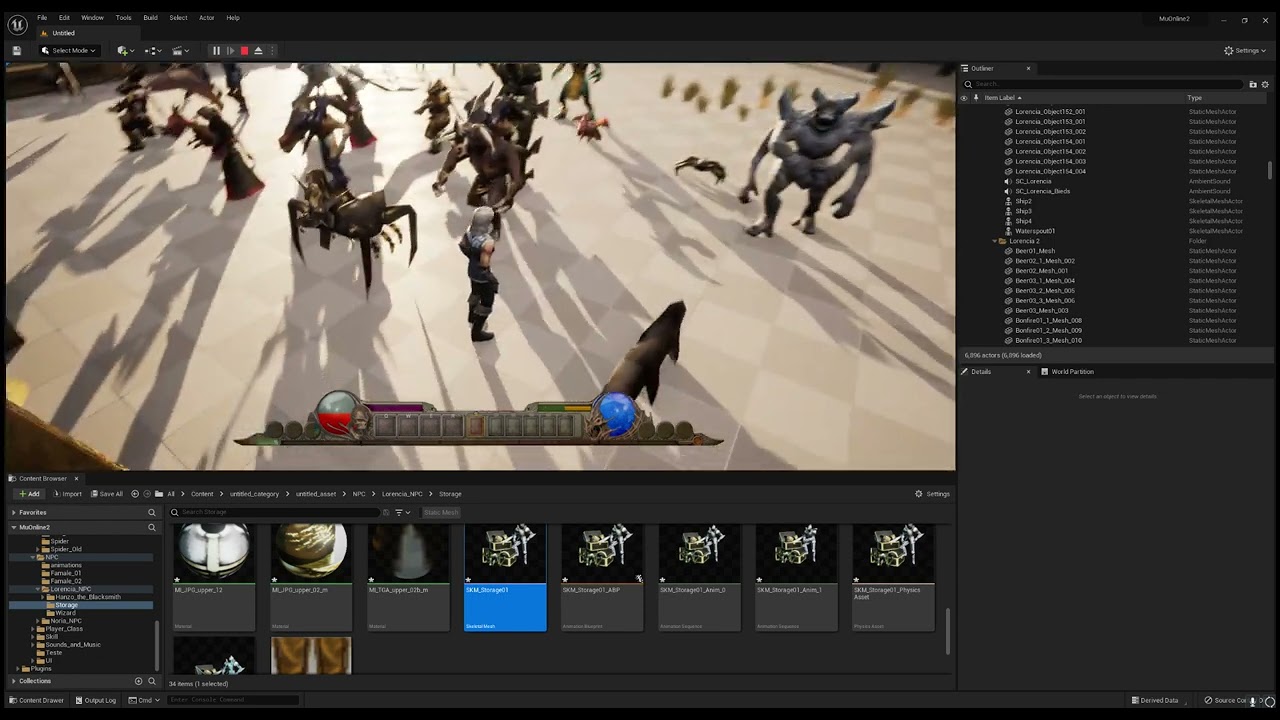Screen dimensions: 1280x720
Task: Sort Outliner by Type column
Action: click(x=1194, y=98)
